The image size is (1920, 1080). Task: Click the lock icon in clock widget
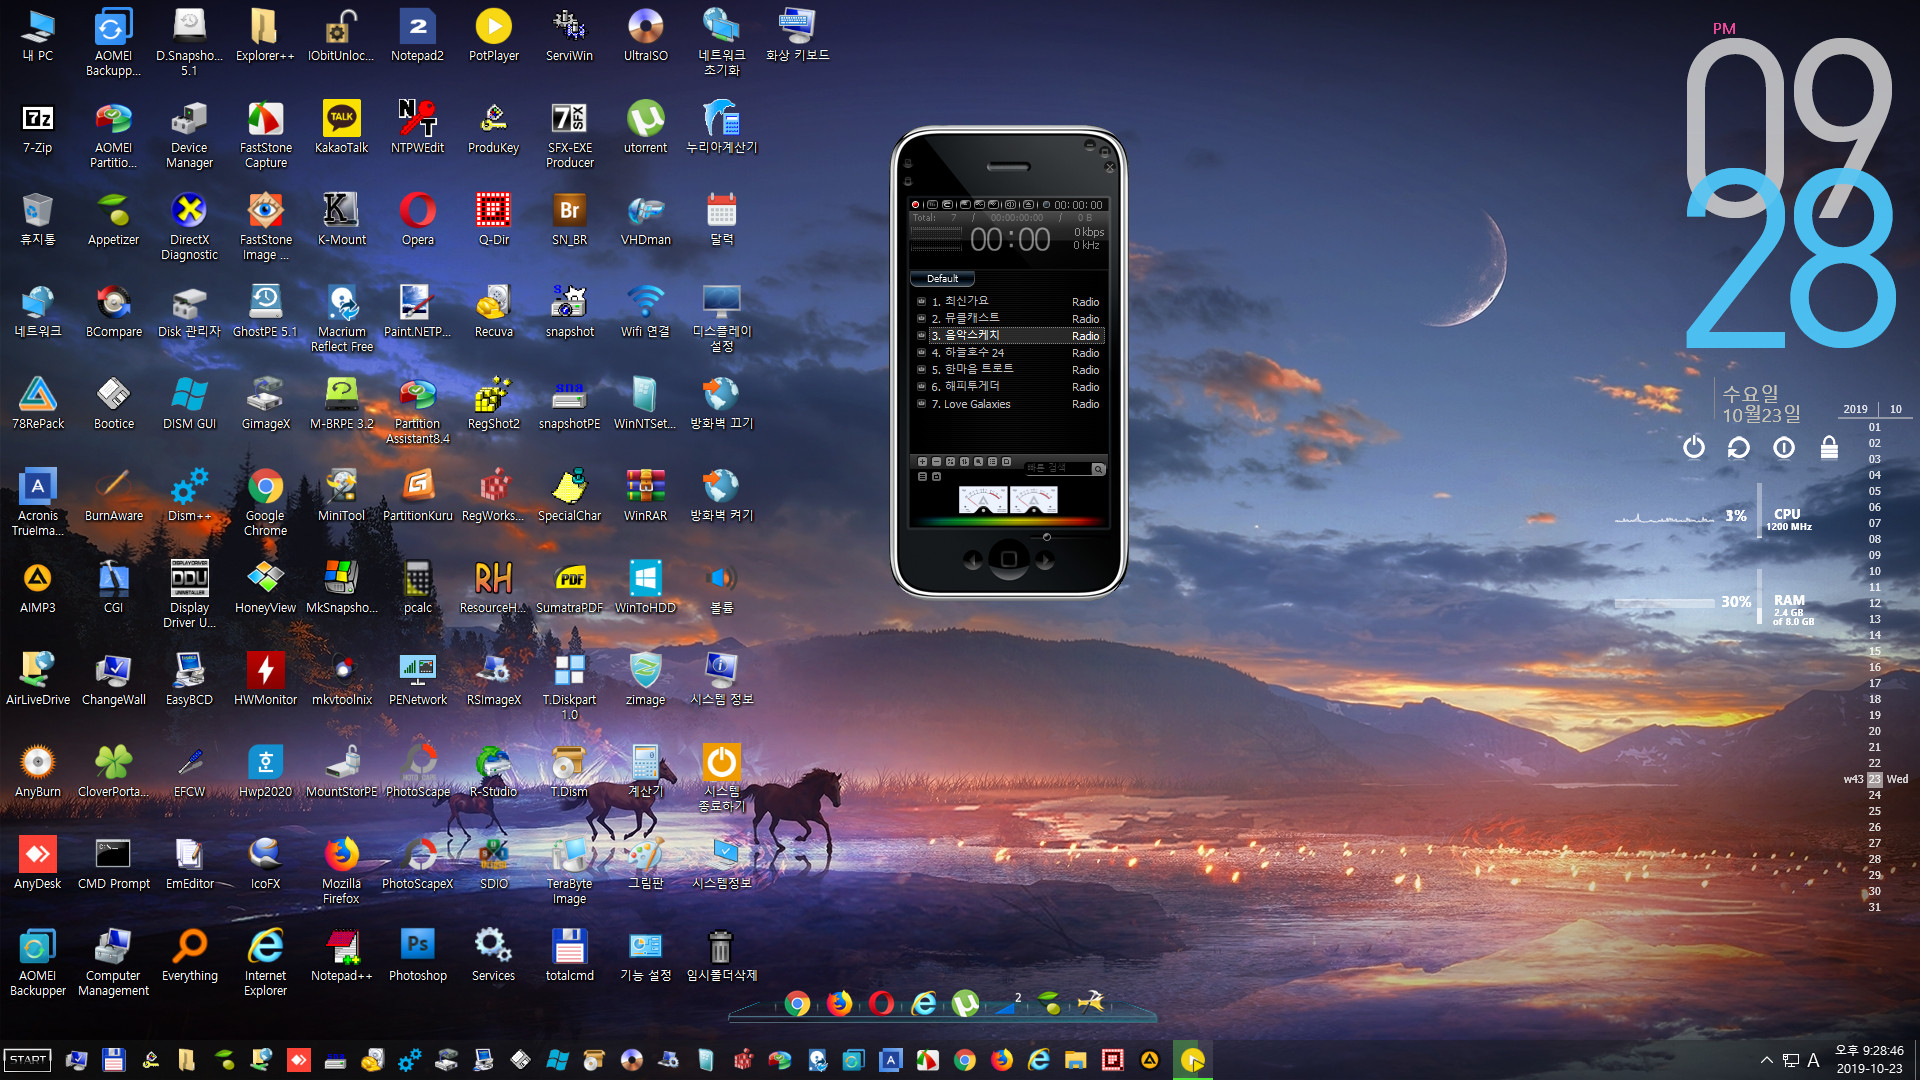tap(1829, 447)
